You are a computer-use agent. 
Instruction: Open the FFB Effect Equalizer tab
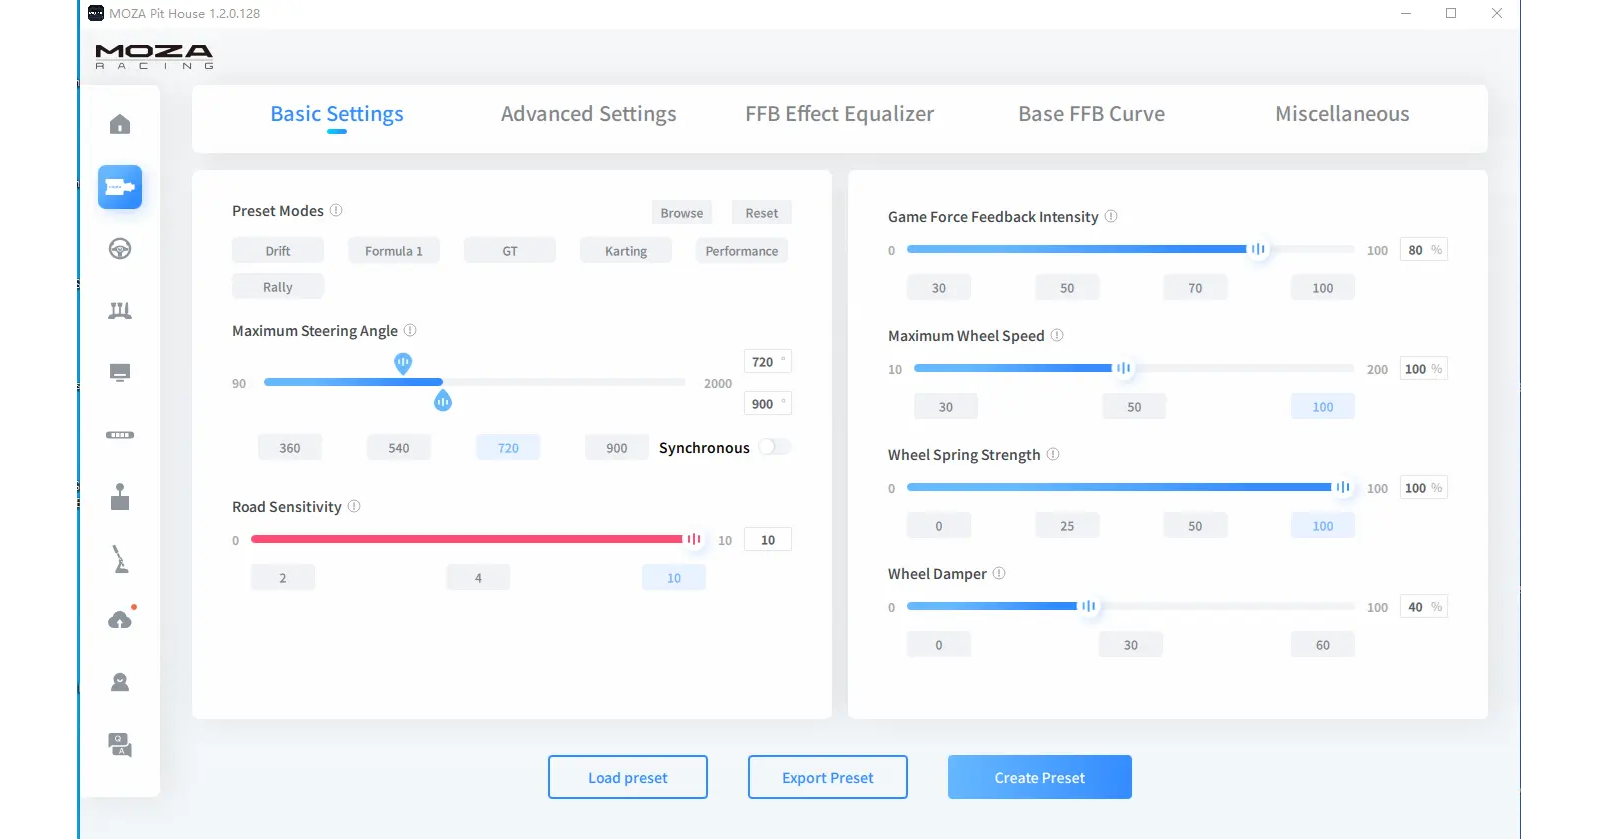pos(839,114)
